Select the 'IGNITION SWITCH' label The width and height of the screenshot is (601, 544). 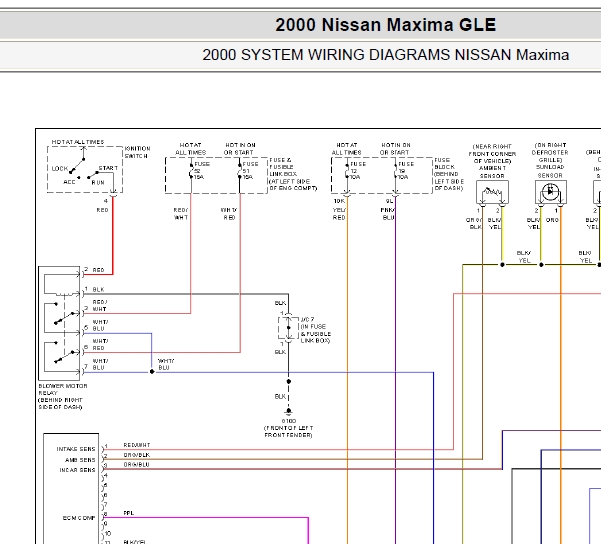pyautogui.click(x=137, y=152)
